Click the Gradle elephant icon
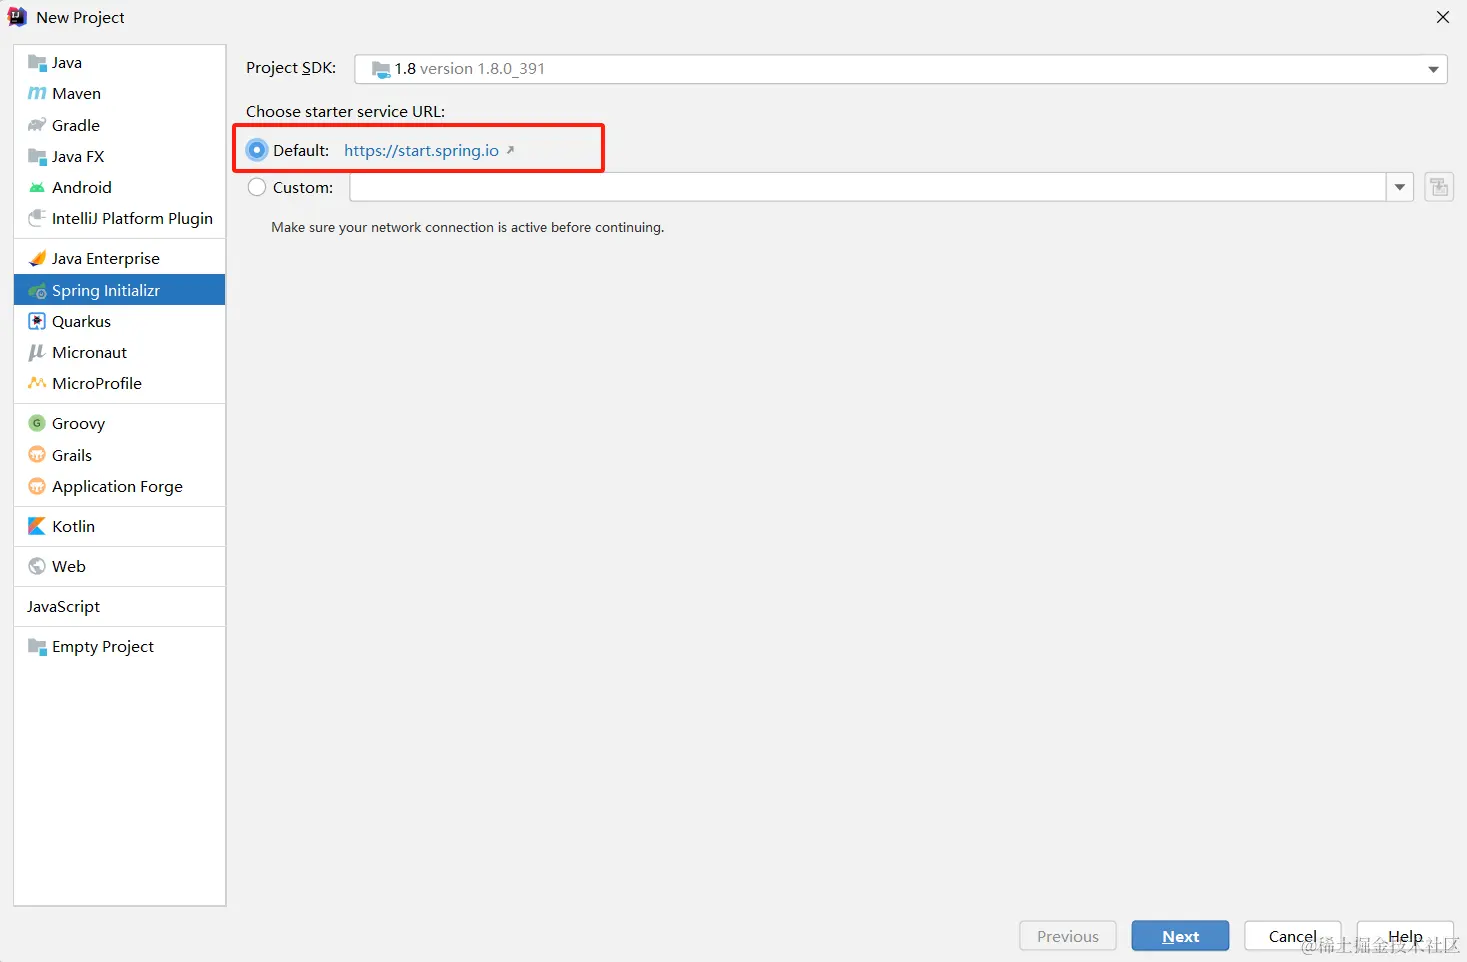Viewport: 1467px width, 962px height. [x=37, y=125]
